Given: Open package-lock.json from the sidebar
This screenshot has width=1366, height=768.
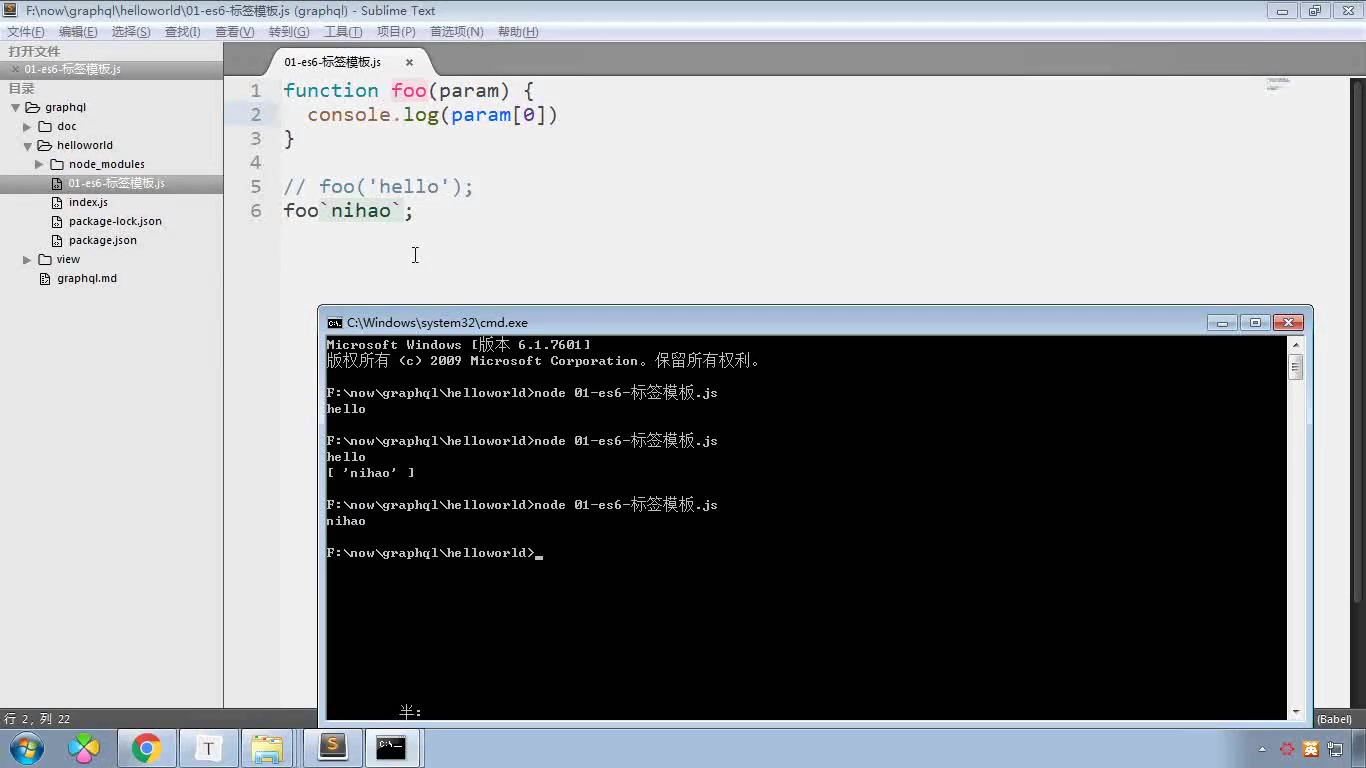Looking at the screenshot, I should tap(115, 221).
